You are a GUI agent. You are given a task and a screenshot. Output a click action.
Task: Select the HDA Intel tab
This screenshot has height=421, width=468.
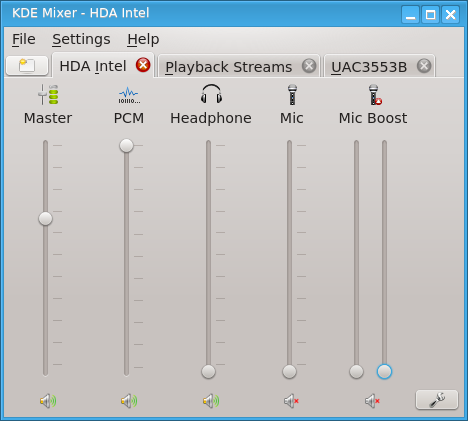click(x=103, y=66)
